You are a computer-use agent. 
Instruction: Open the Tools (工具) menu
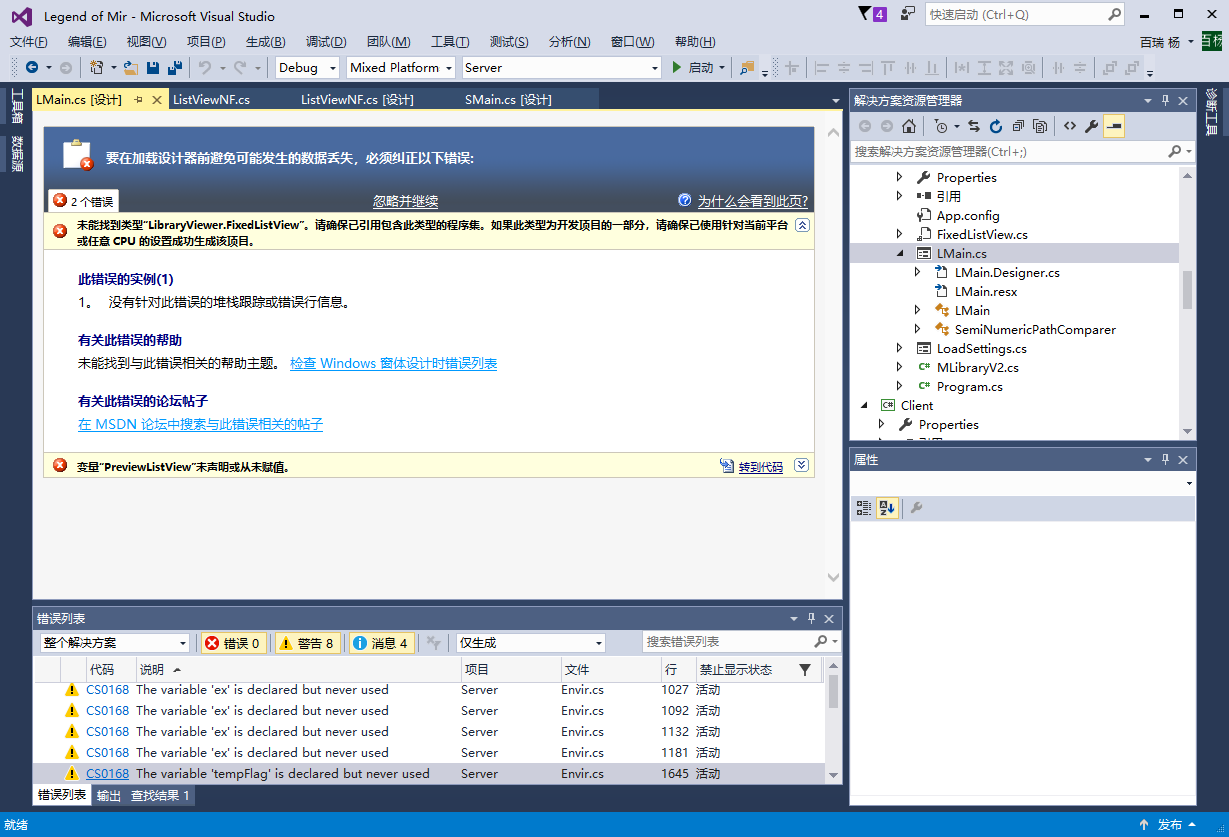tap(450, 41)
